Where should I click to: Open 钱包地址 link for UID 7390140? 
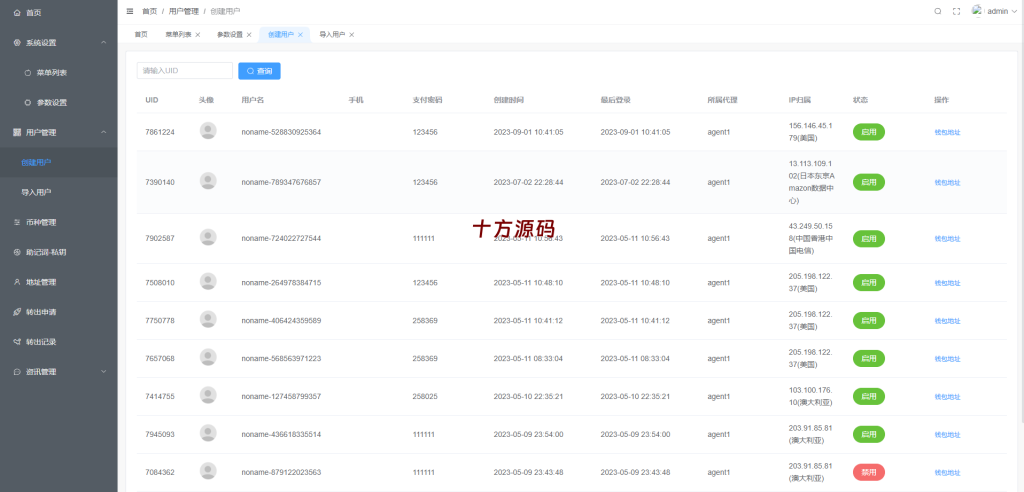(x=947, y=182)
